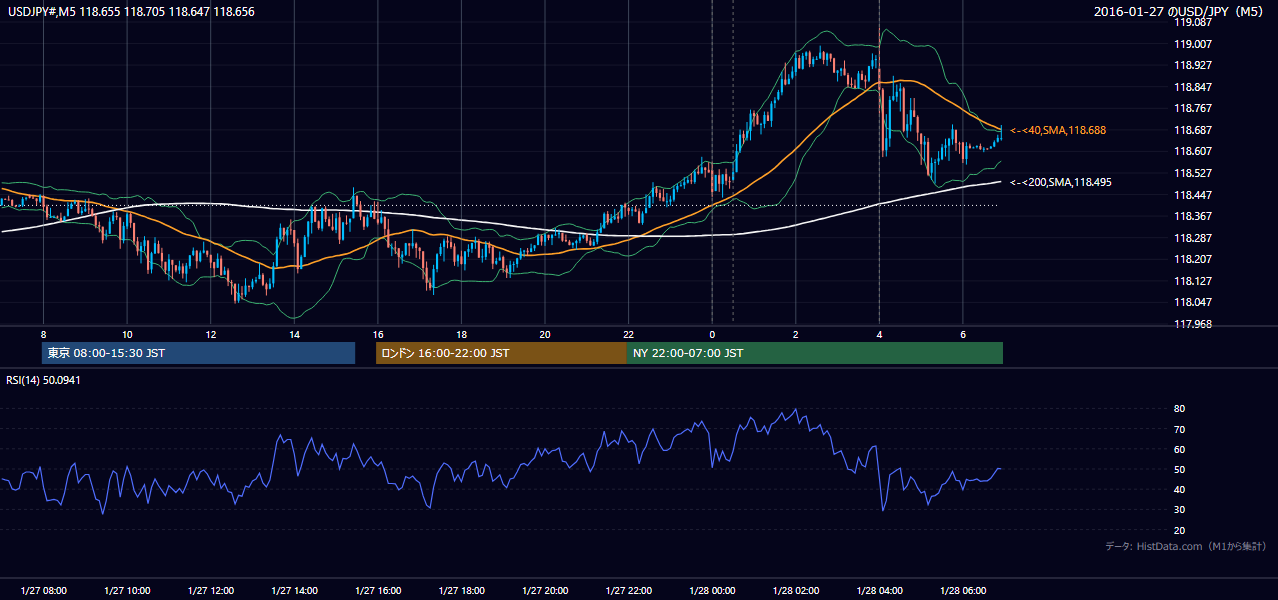Click hour label 18 under the price chart
Screen dimensions: 1278x600
click(461, 334)
